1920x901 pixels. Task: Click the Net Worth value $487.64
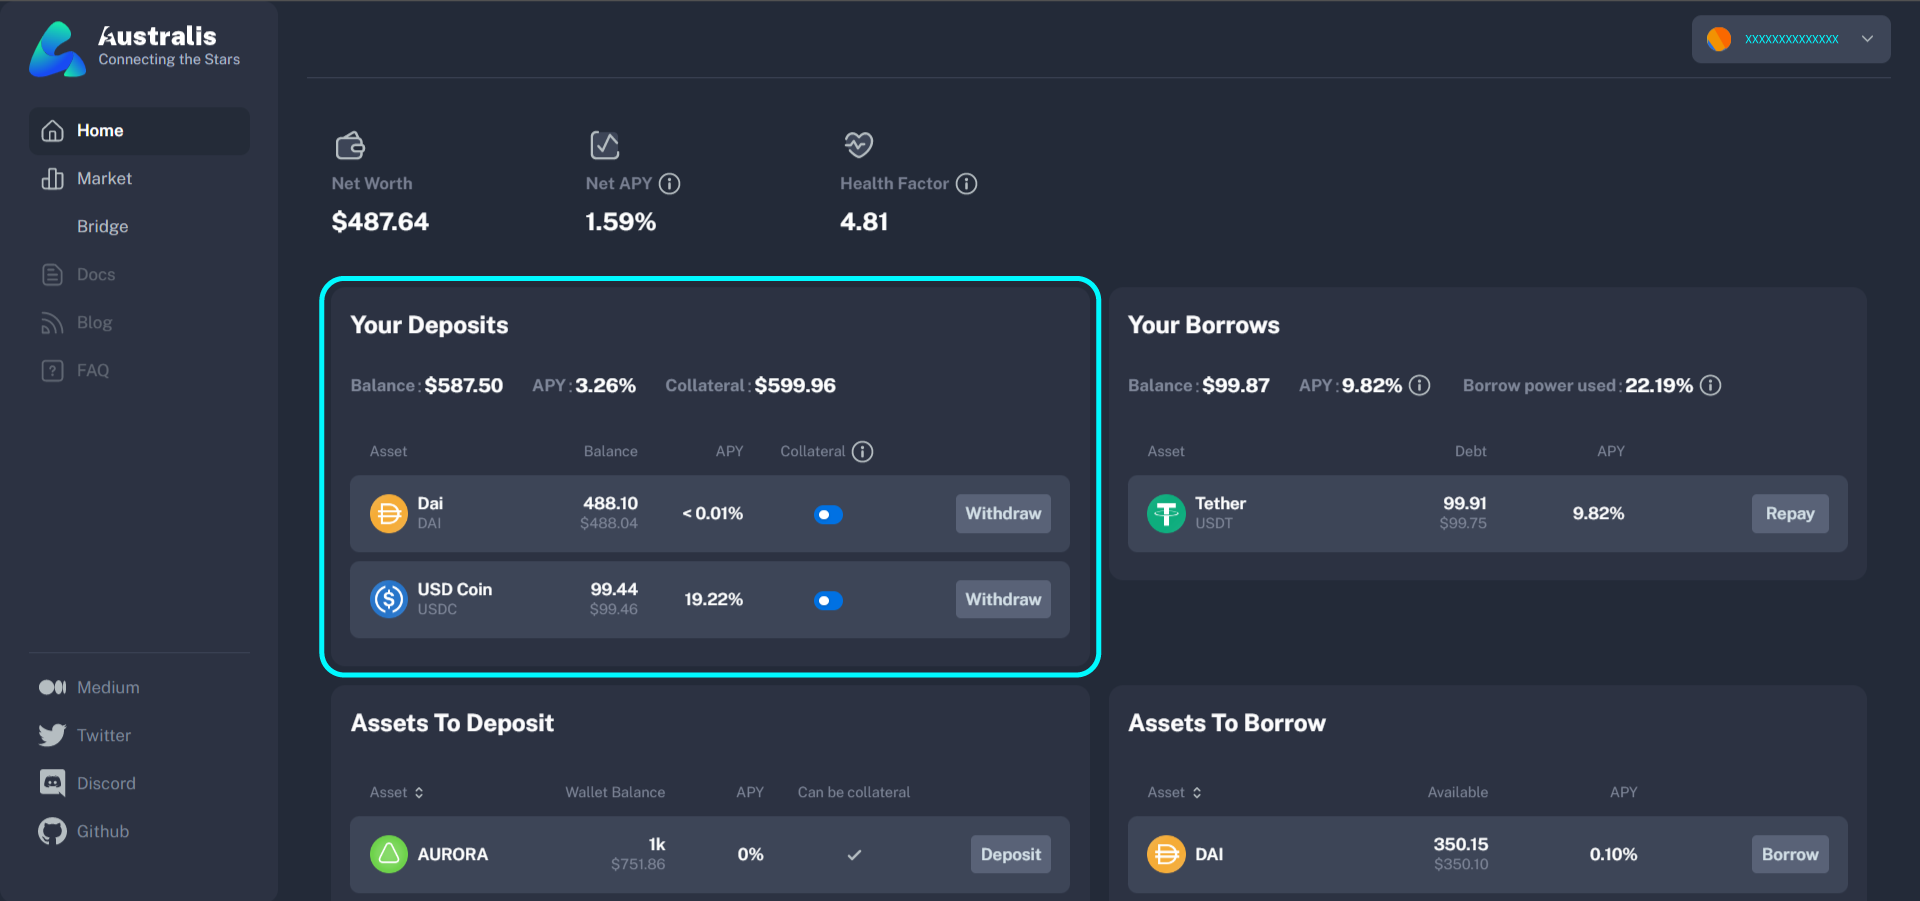pos(380,222)
